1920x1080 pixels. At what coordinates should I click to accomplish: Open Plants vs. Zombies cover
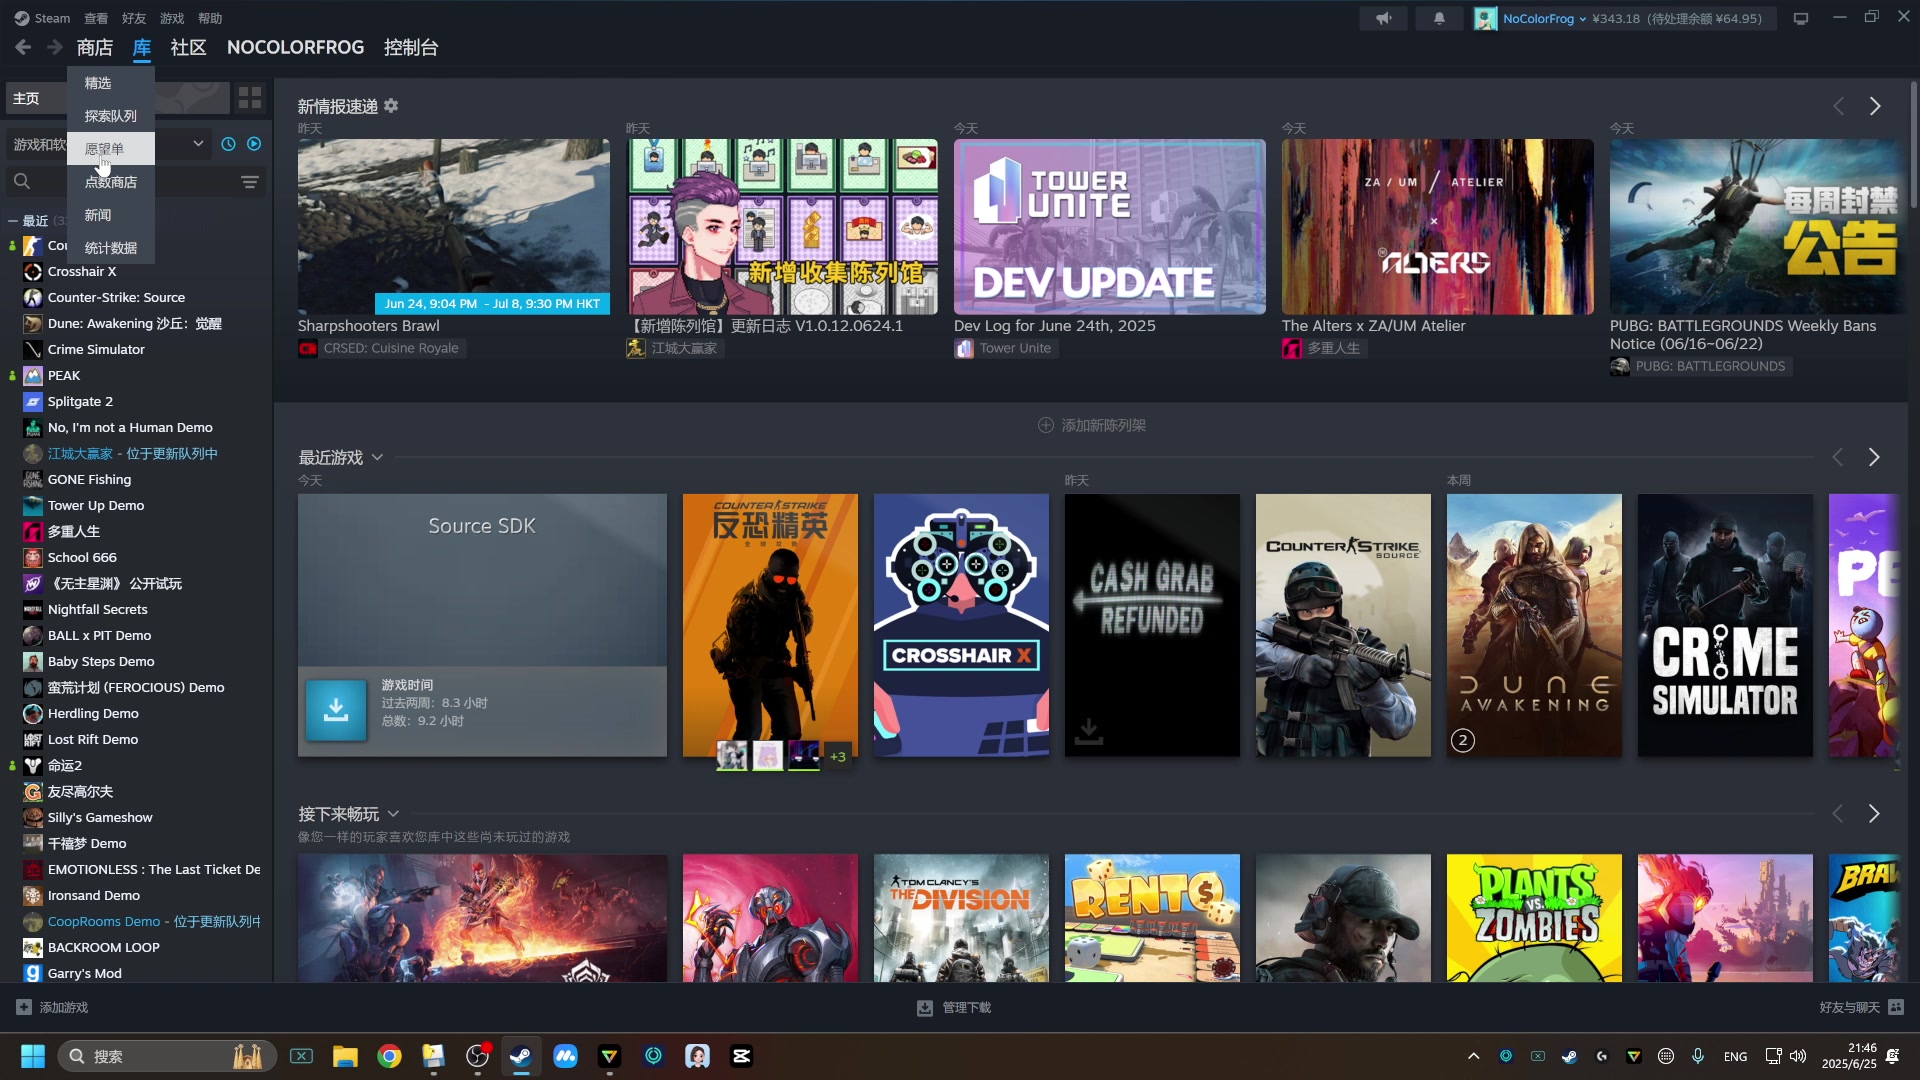(1534, 918)
